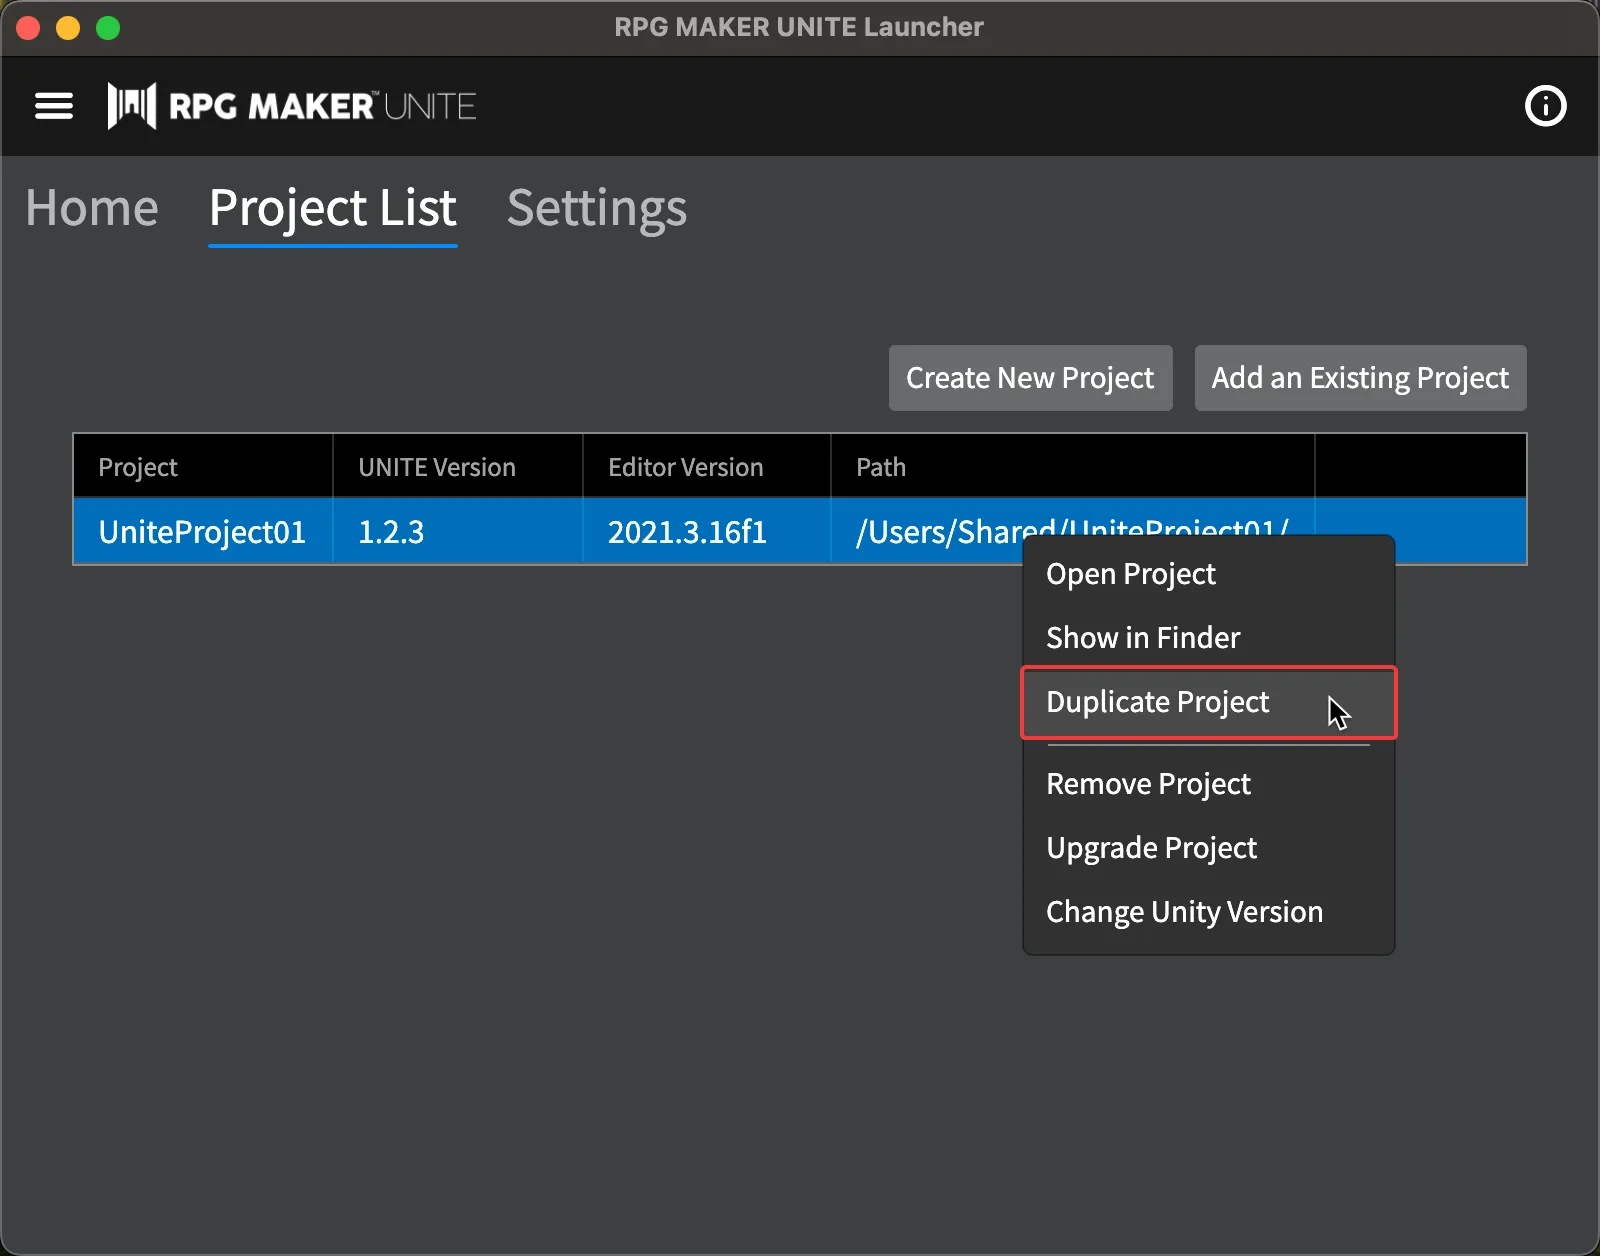Open the hamburger menu icon
This screenshot has height=1256, width=1600.
click(x=54, y=106)
